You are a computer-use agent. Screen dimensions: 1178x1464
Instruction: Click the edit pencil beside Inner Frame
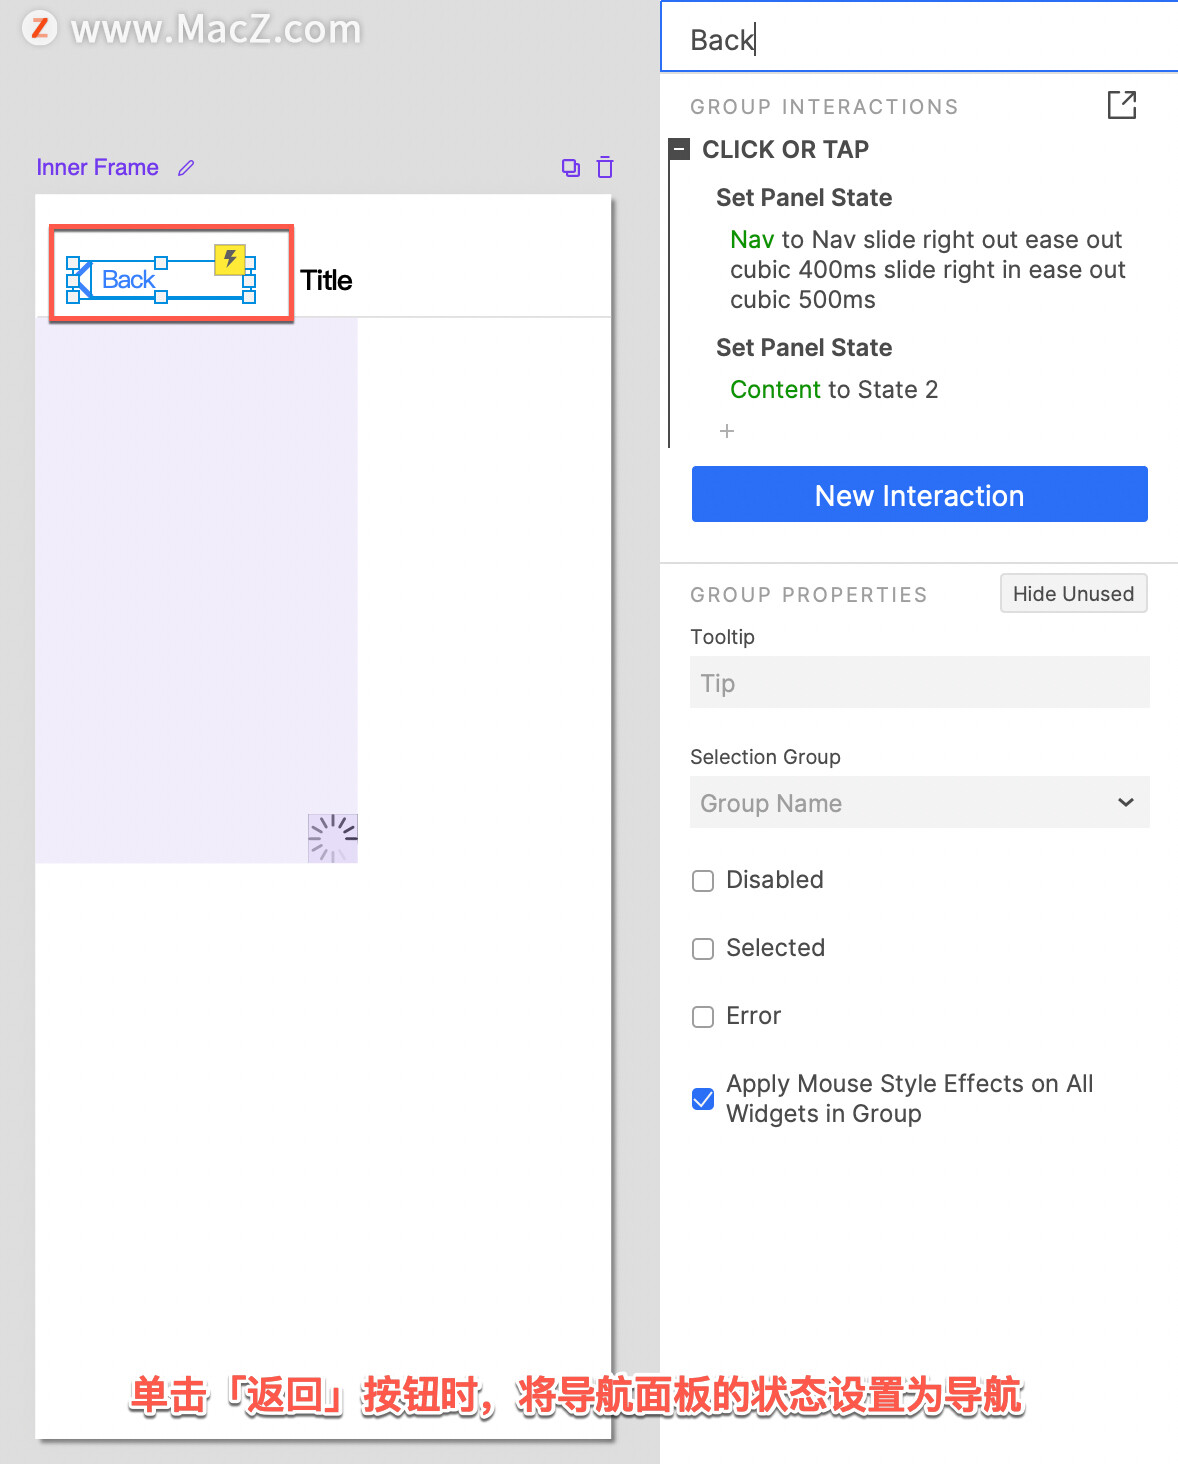186,168
